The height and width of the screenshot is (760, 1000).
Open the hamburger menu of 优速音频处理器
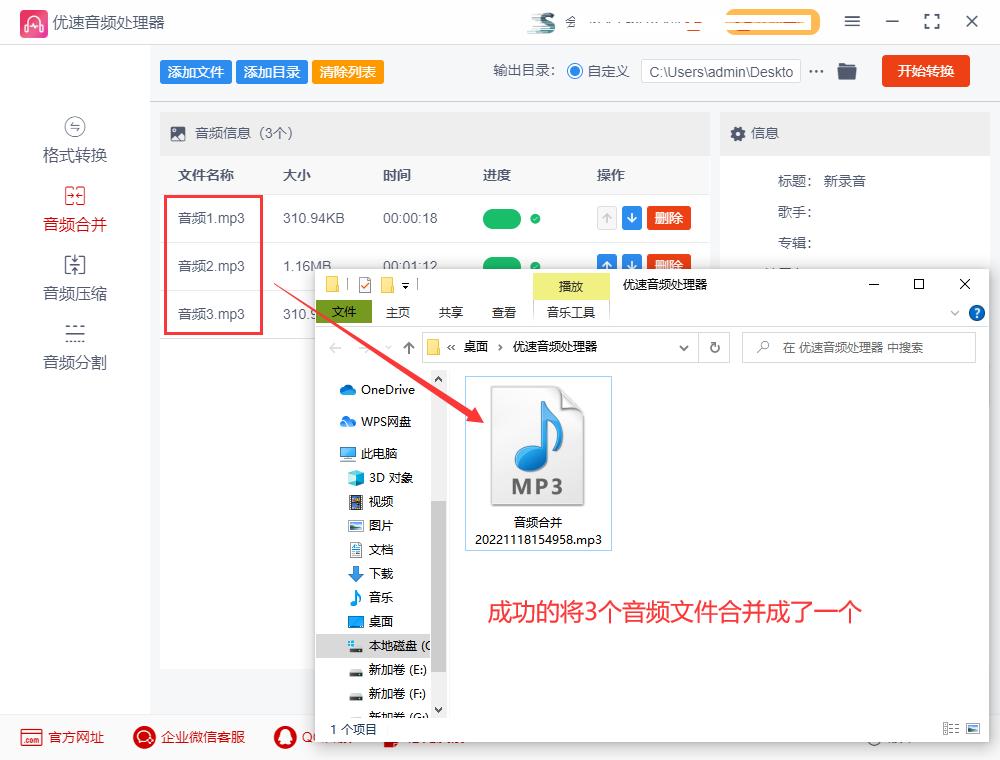point(852,20)
